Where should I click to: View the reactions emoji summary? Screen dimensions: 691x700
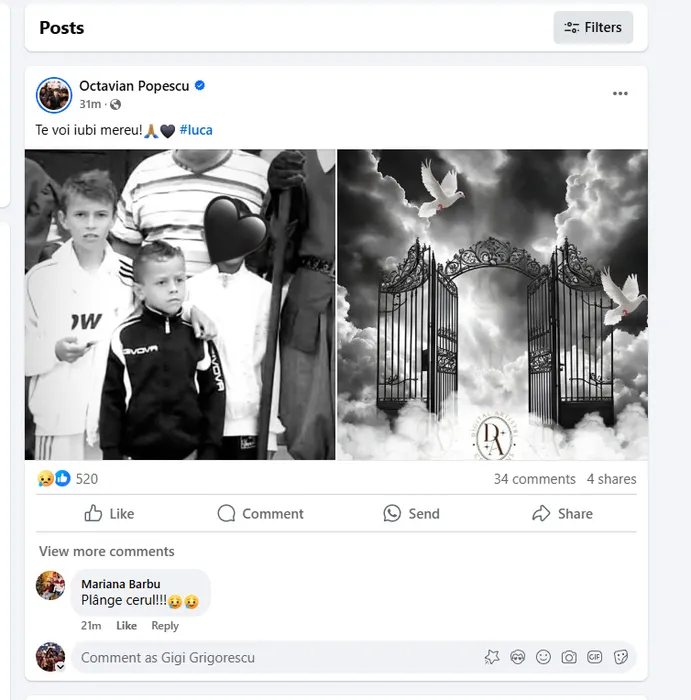pos(54,479)
